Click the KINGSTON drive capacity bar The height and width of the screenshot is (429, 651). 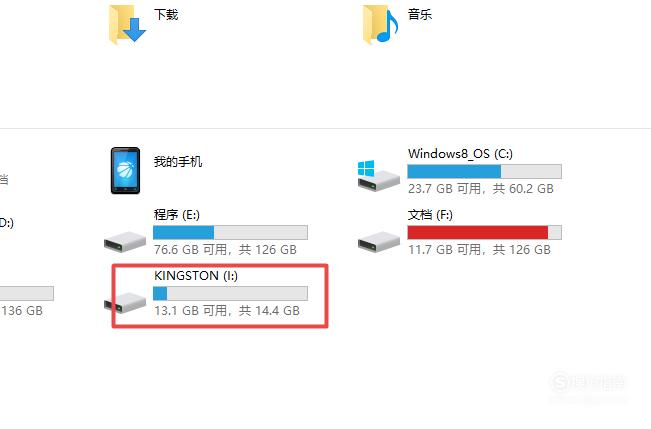click(x=230, y=294)
